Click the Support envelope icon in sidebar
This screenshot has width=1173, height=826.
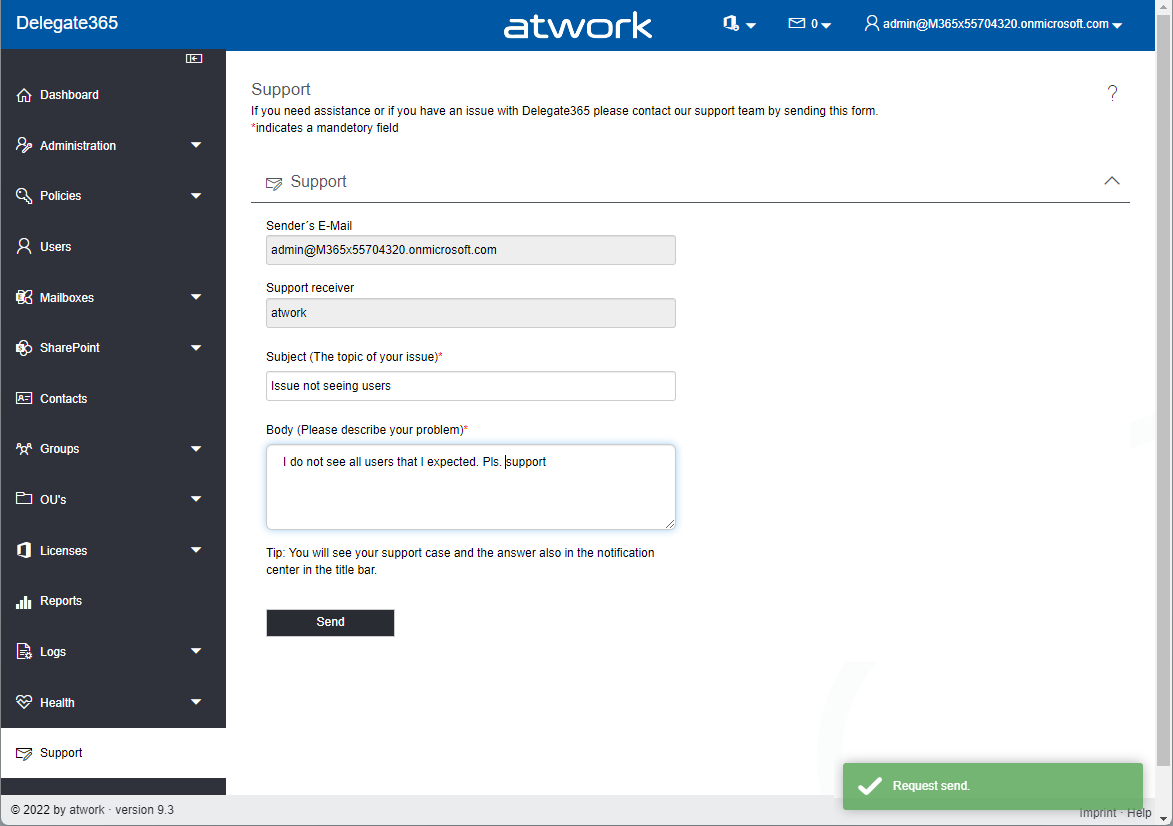point(24,753)
